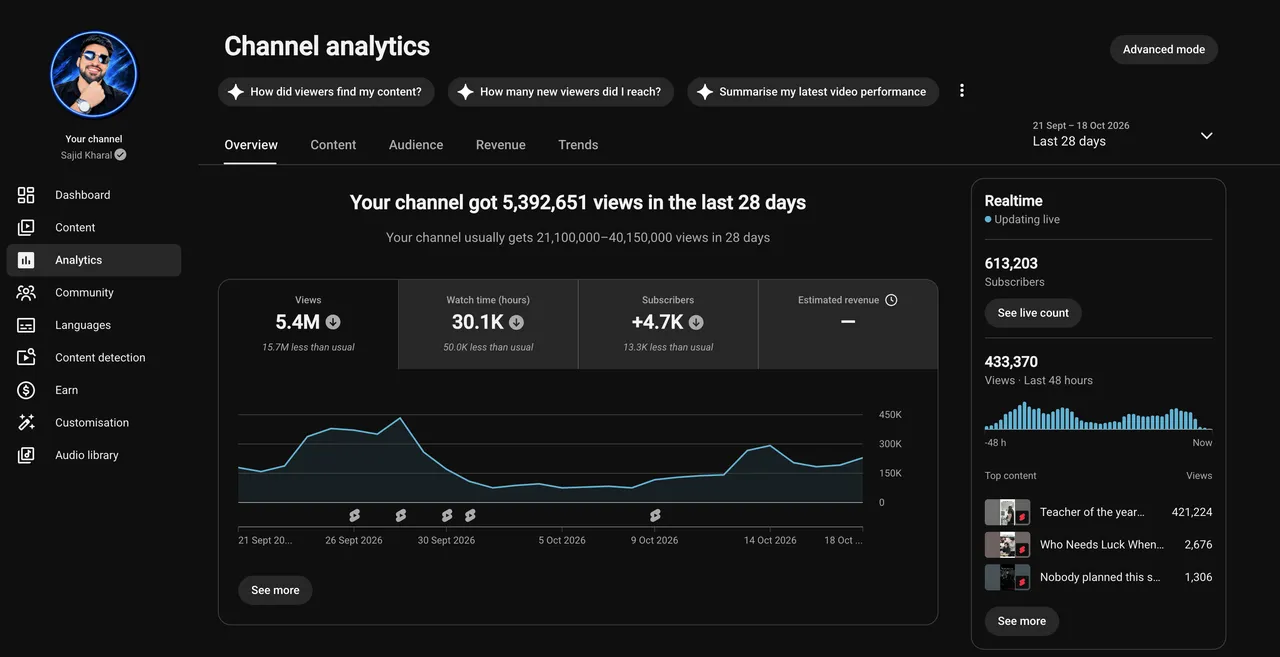Select the Watch time (hours) metric card
This screenshot has height=657, width=1280.
(488, 324)
